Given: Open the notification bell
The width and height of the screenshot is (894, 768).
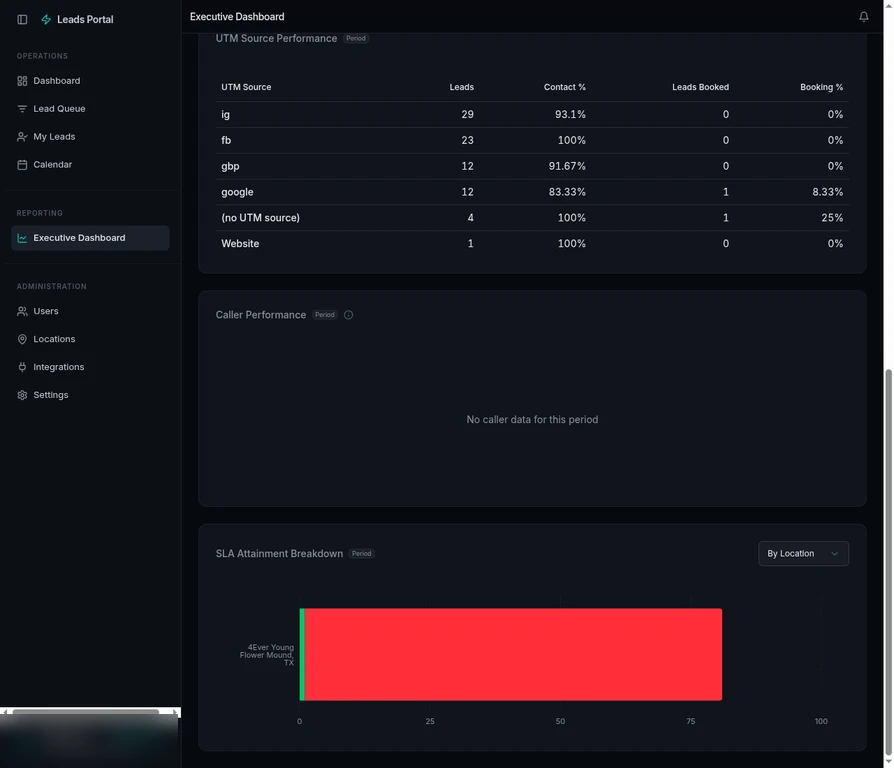Looking at the screenshot, I should pyautogui.click(x=864, y=16).
